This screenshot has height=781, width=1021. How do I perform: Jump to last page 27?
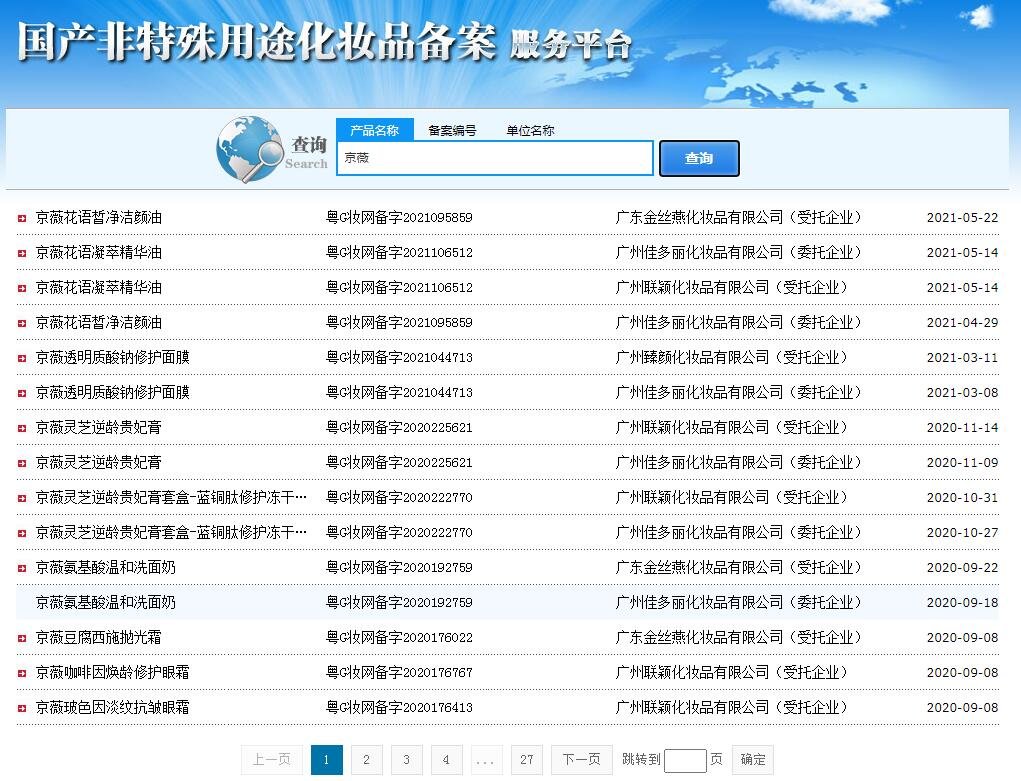(x=527, y=760)
